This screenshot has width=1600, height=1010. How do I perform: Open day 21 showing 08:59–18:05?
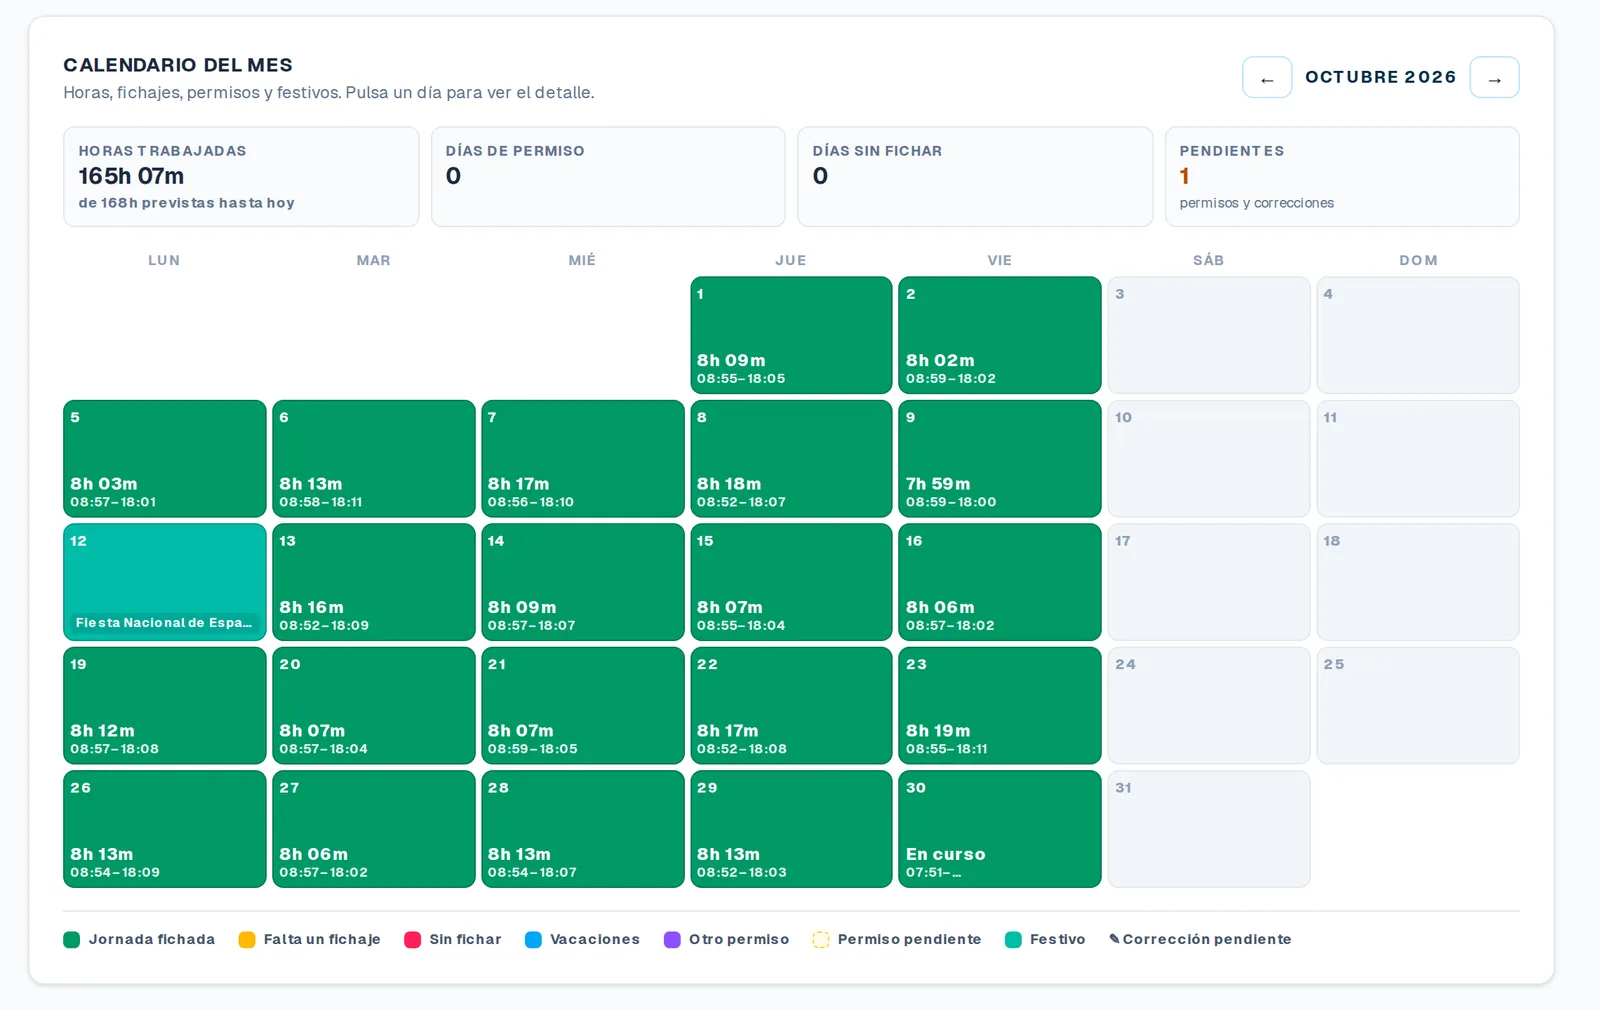coord(582,706)
